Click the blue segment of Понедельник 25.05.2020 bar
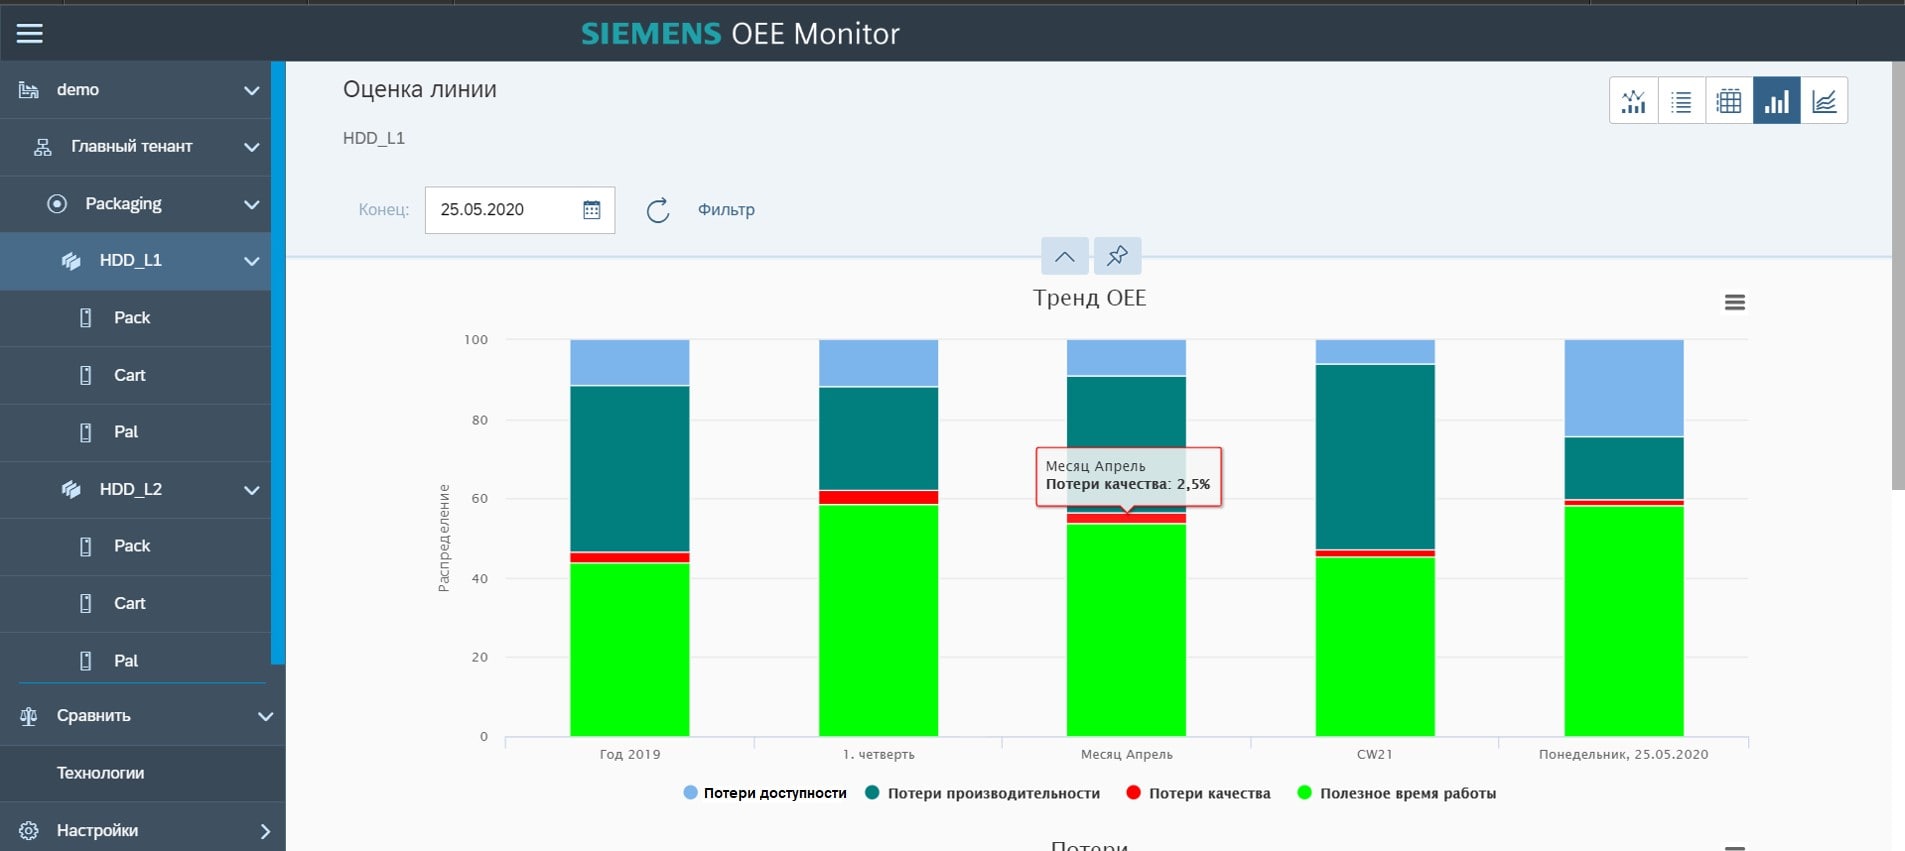Image resolution: width=1905 pixels, height=851 pixels. point(1624,388)
